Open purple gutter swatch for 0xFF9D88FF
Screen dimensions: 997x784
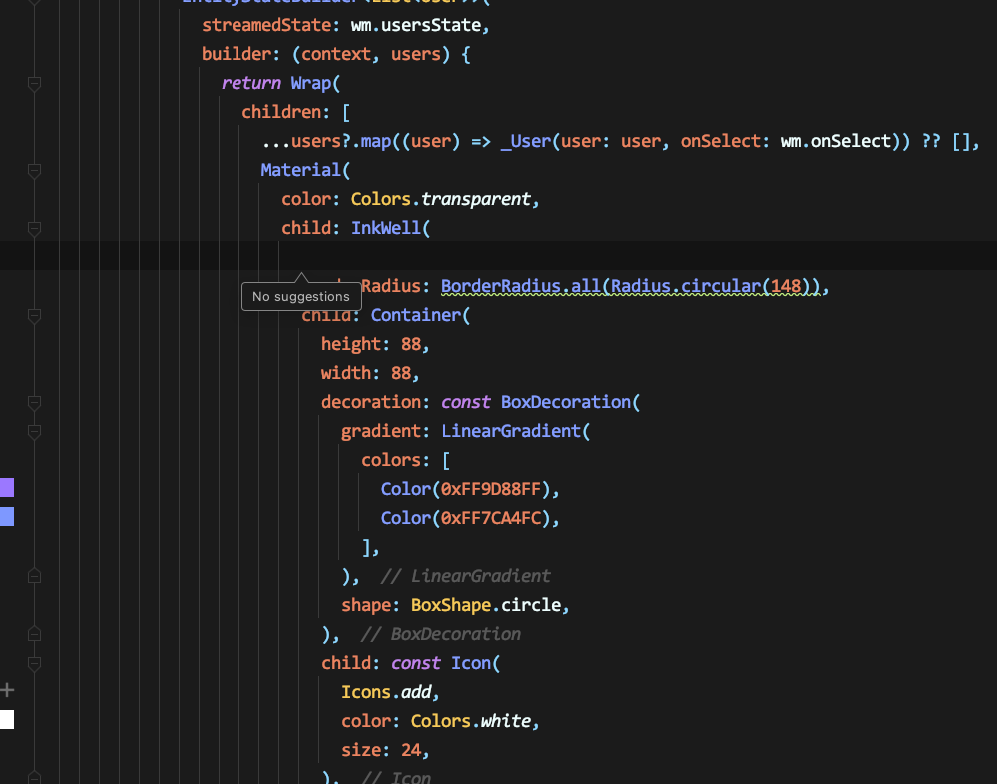click(7, 488)
